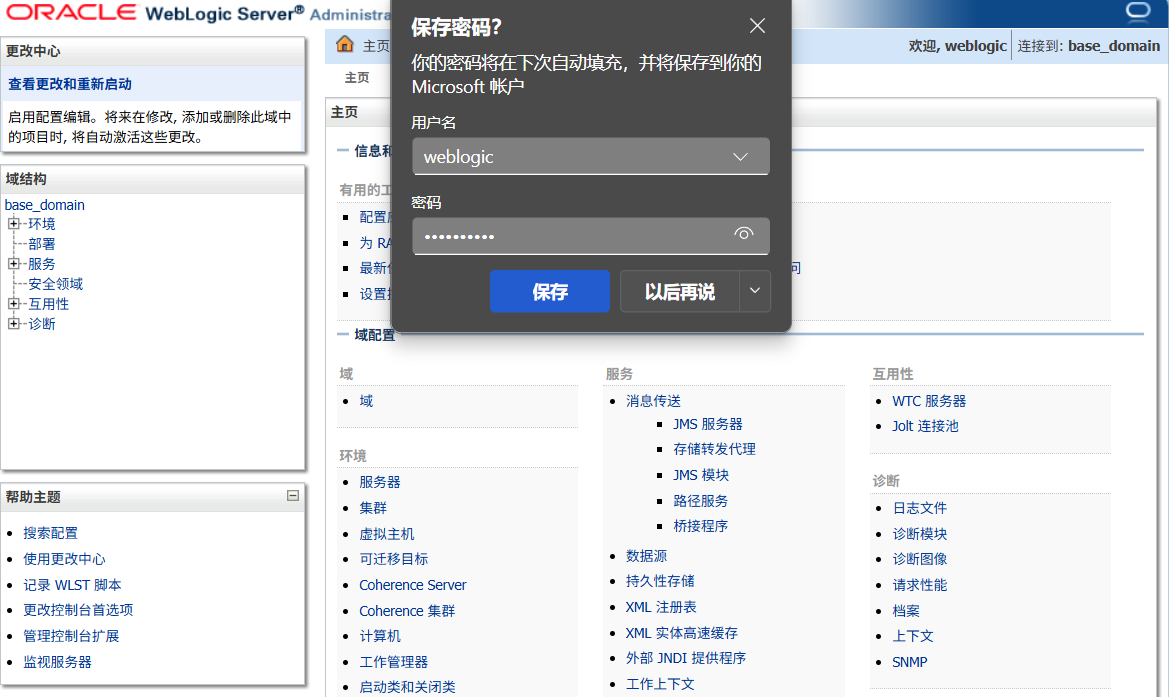Image resolution: width=1169 pixels, height=697 pixels.
Task: Open base_domain root in domain tree
Action: 45,205
